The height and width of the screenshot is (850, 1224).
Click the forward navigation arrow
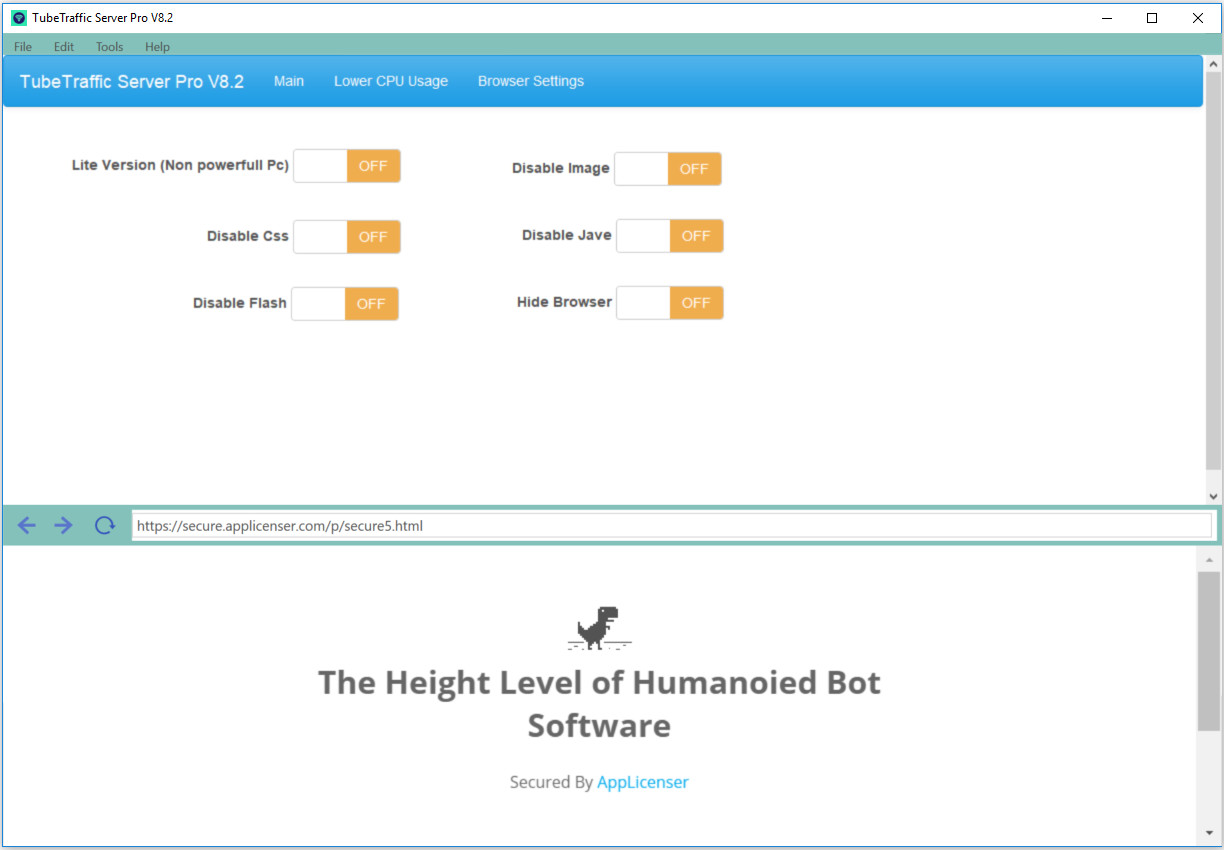[63, 525]
